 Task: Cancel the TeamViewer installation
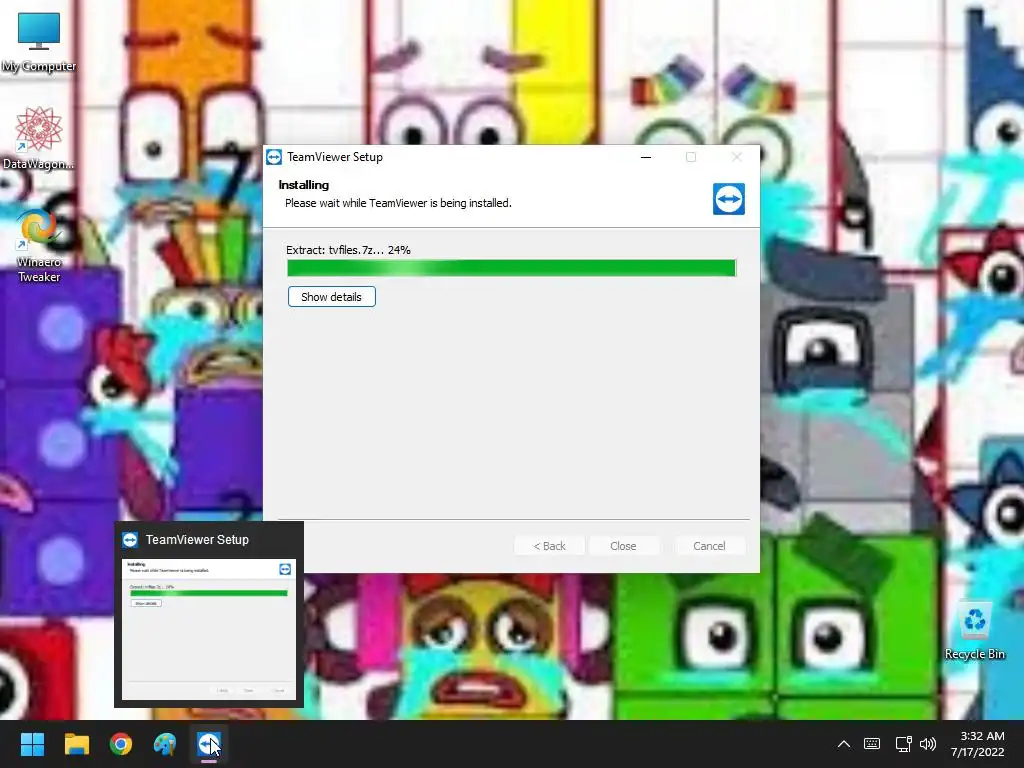click(709, 546)
